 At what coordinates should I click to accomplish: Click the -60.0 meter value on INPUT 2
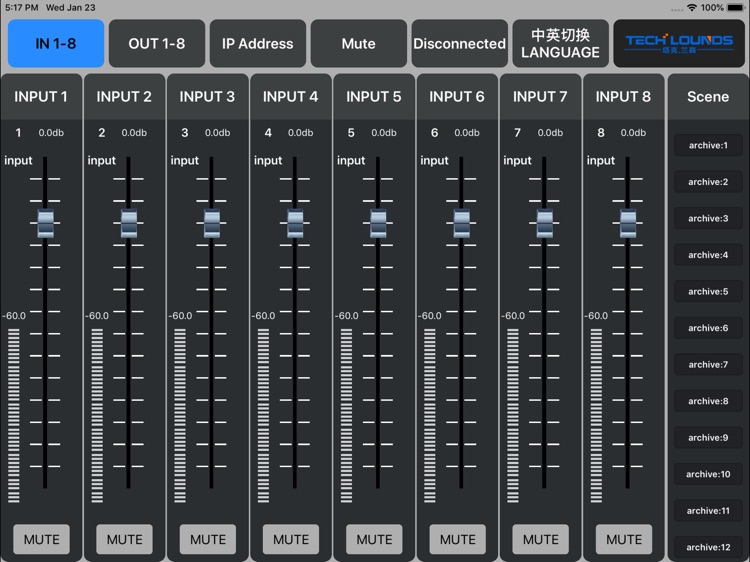[97, 316]
